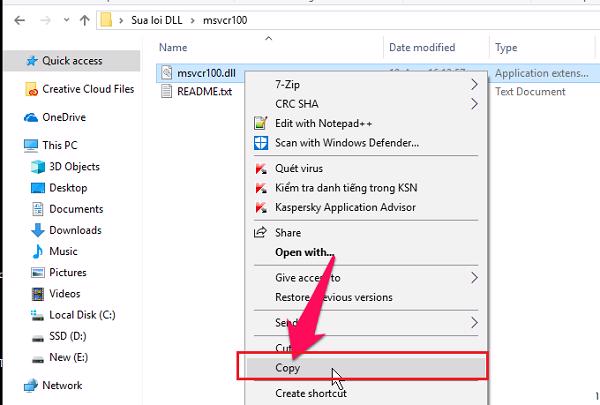The width and height of the screenshot is (600, 405).
Task: Expand the CRC SHA submenu arrow
Action: coord(474,103)
